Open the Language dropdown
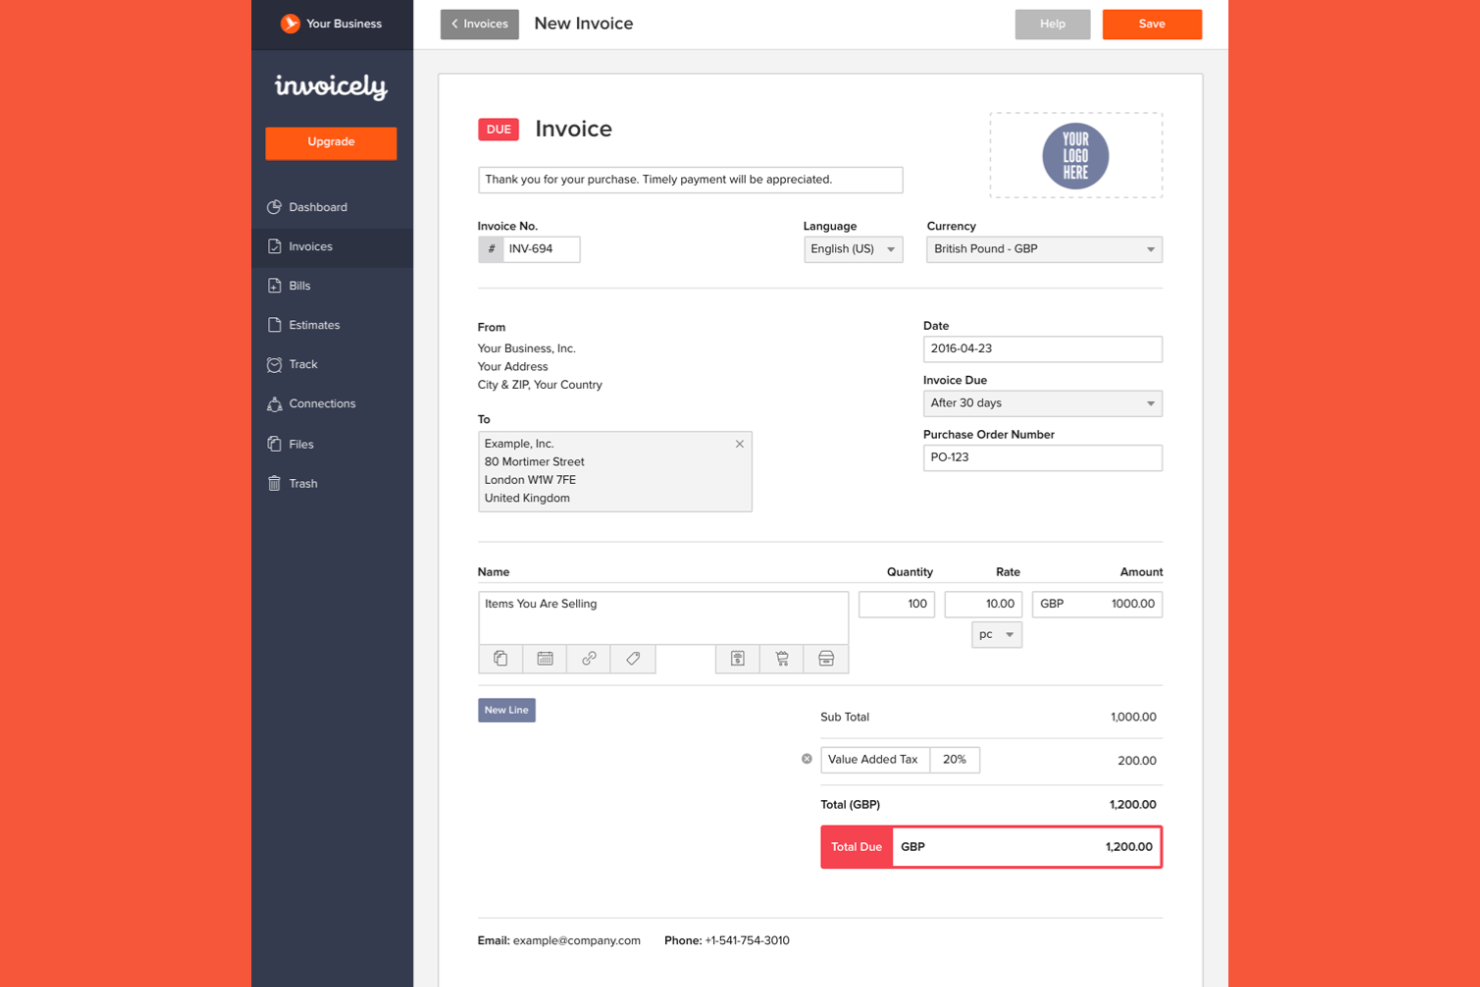Screen dimensions: 1480x987 (852, 249)
